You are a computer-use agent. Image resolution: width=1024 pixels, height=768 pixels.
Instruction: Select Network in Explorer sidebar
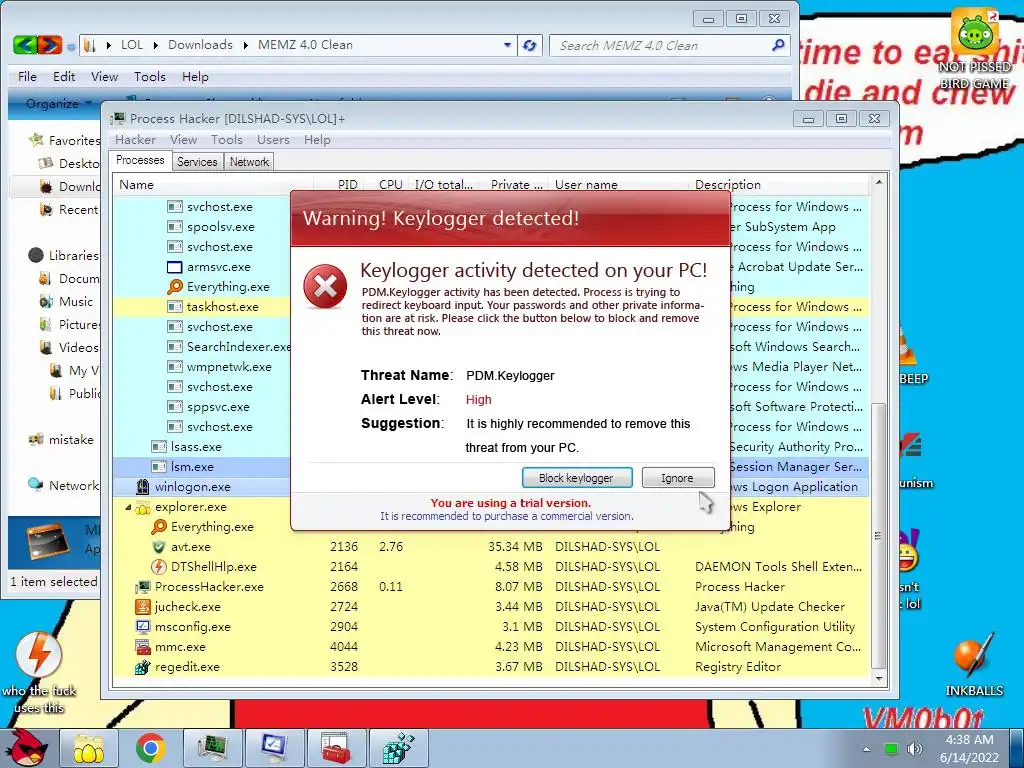[63, 485]
